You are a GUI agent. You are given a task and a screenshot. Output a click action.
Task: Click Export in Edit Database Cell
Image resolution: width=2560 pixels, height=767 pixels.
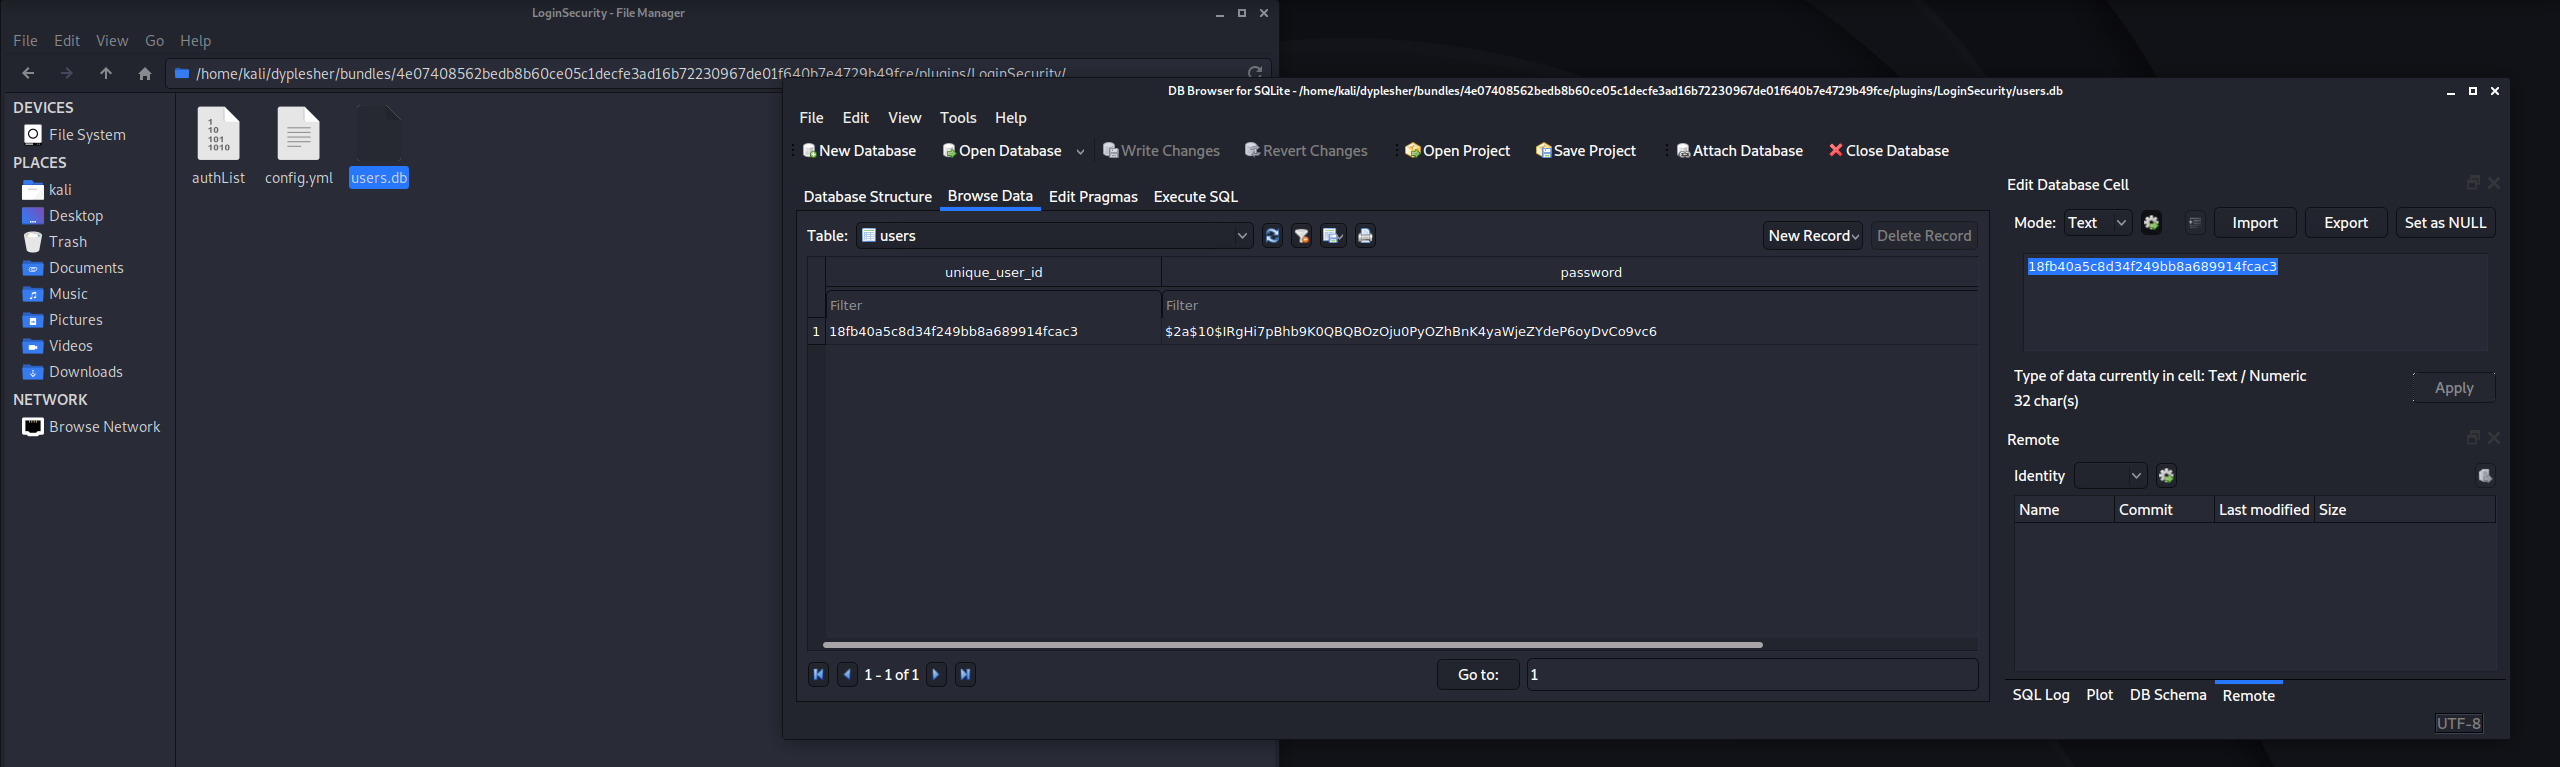[2346, 223]
